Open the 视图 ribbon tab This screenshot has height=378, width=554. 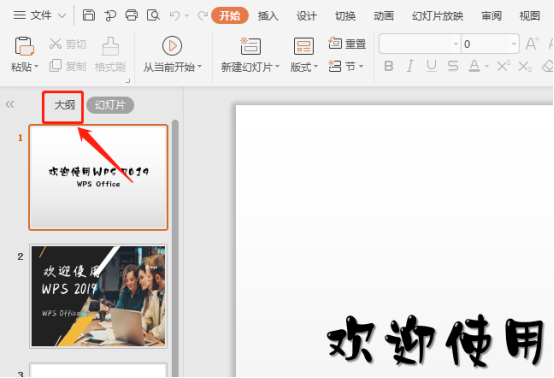pyautogui.click(x=530, y=16)
